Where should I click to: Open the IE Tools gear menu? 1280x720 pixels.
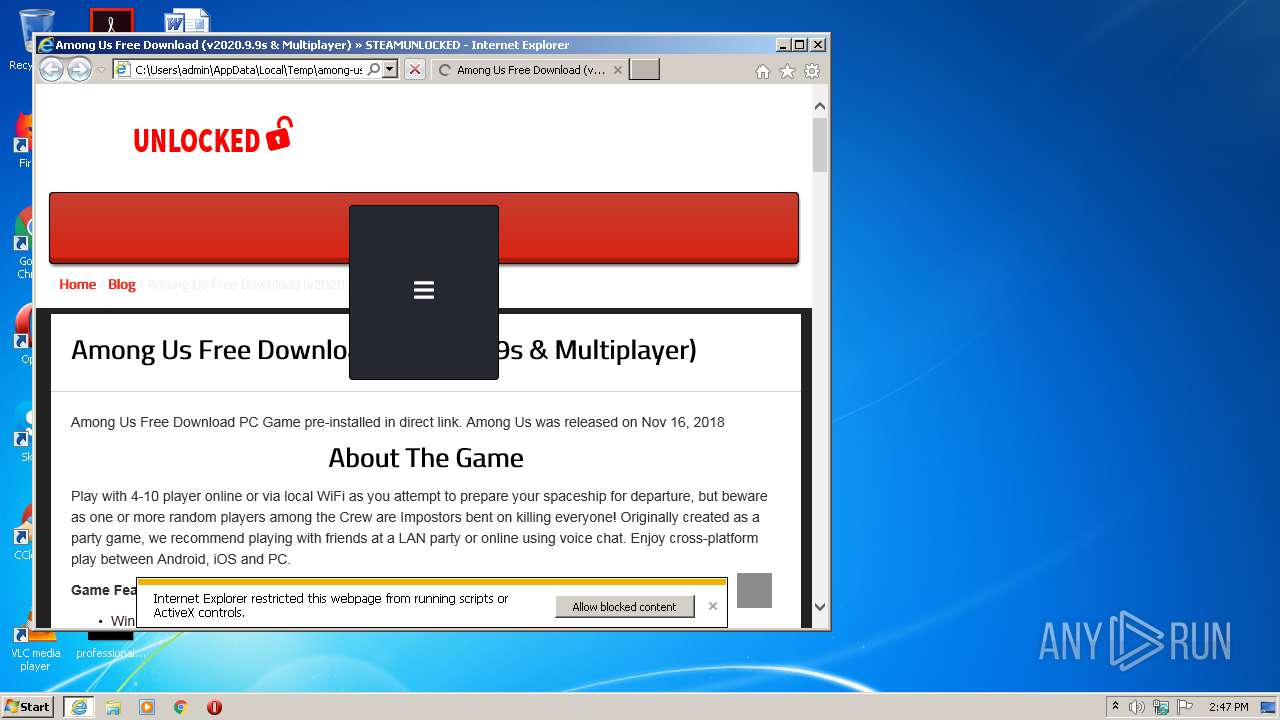812,71
